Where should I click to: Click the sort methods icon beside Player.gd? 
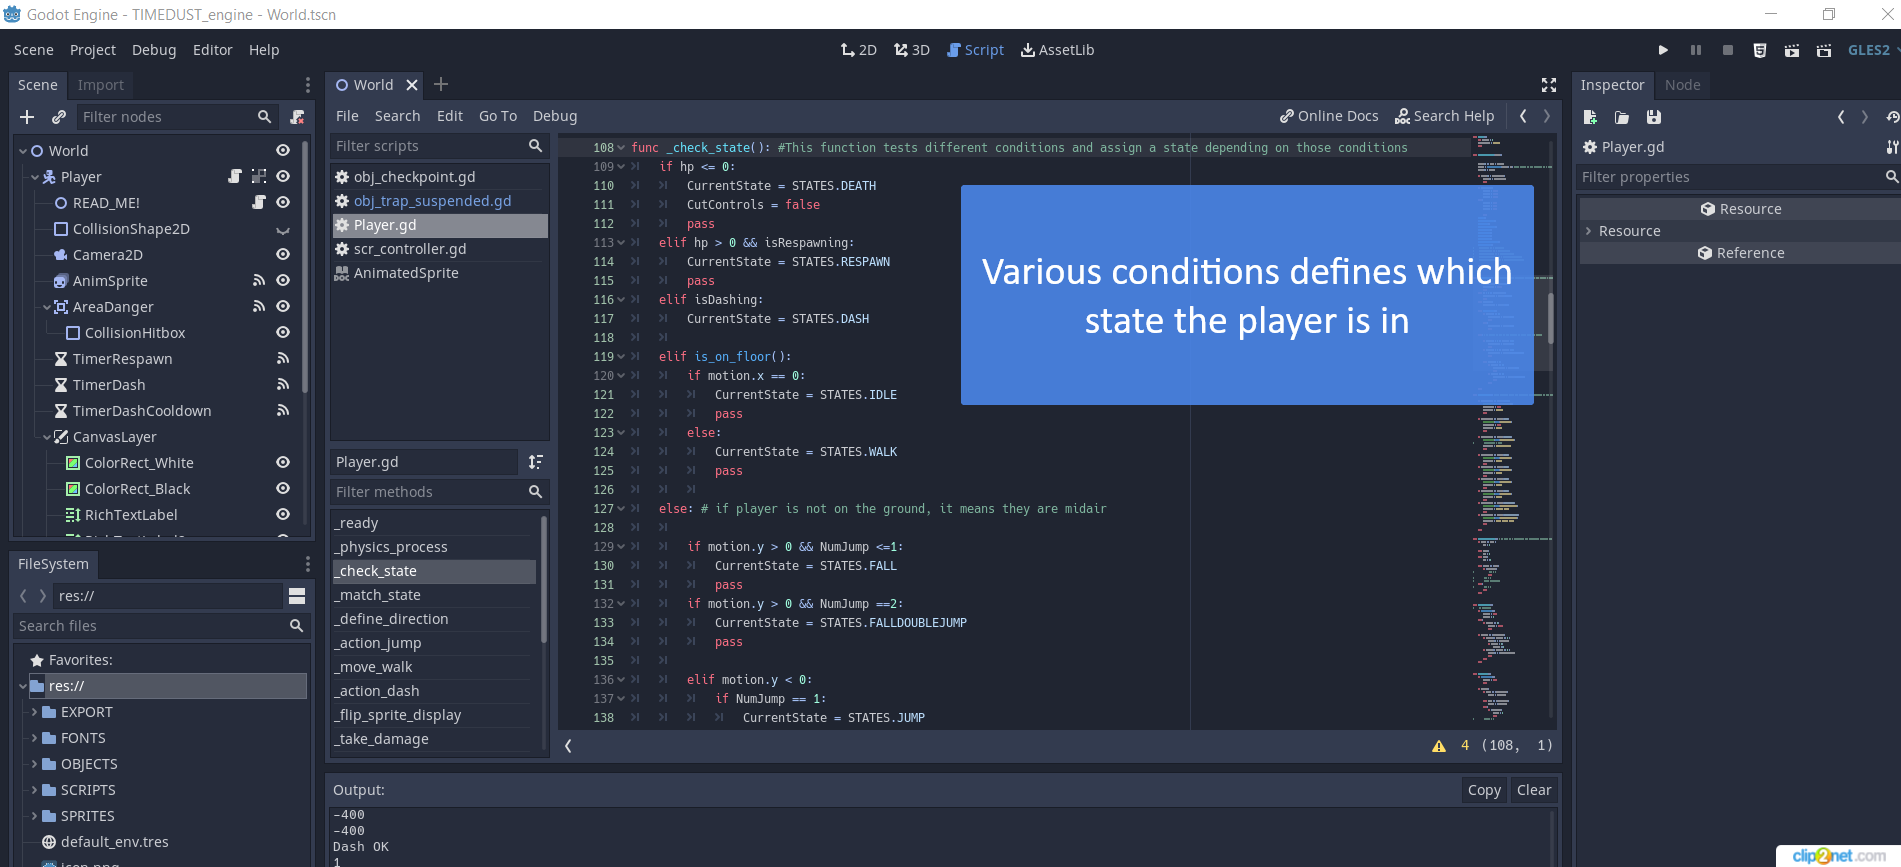tap(536, 462)
